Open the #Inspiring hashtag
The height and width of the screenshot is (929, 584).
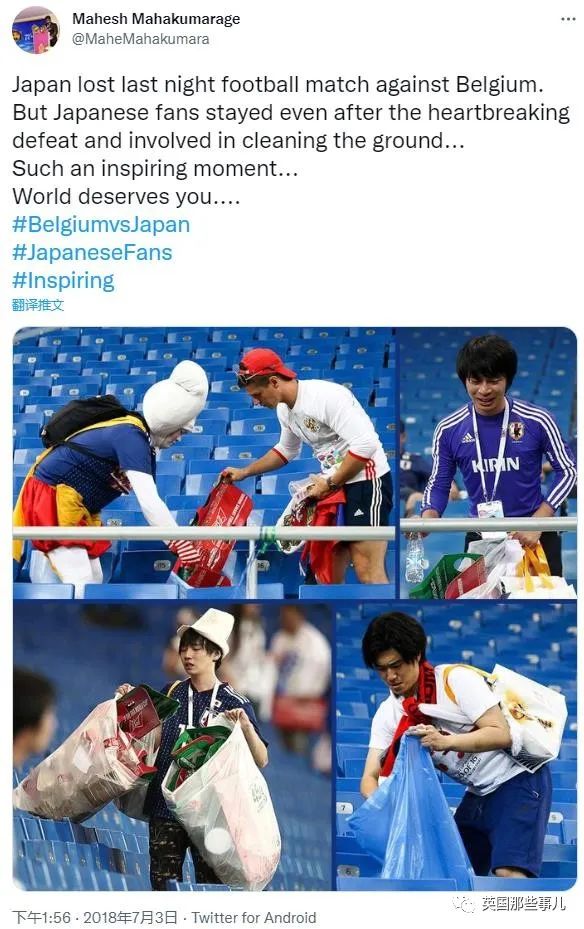click(63, 280)
